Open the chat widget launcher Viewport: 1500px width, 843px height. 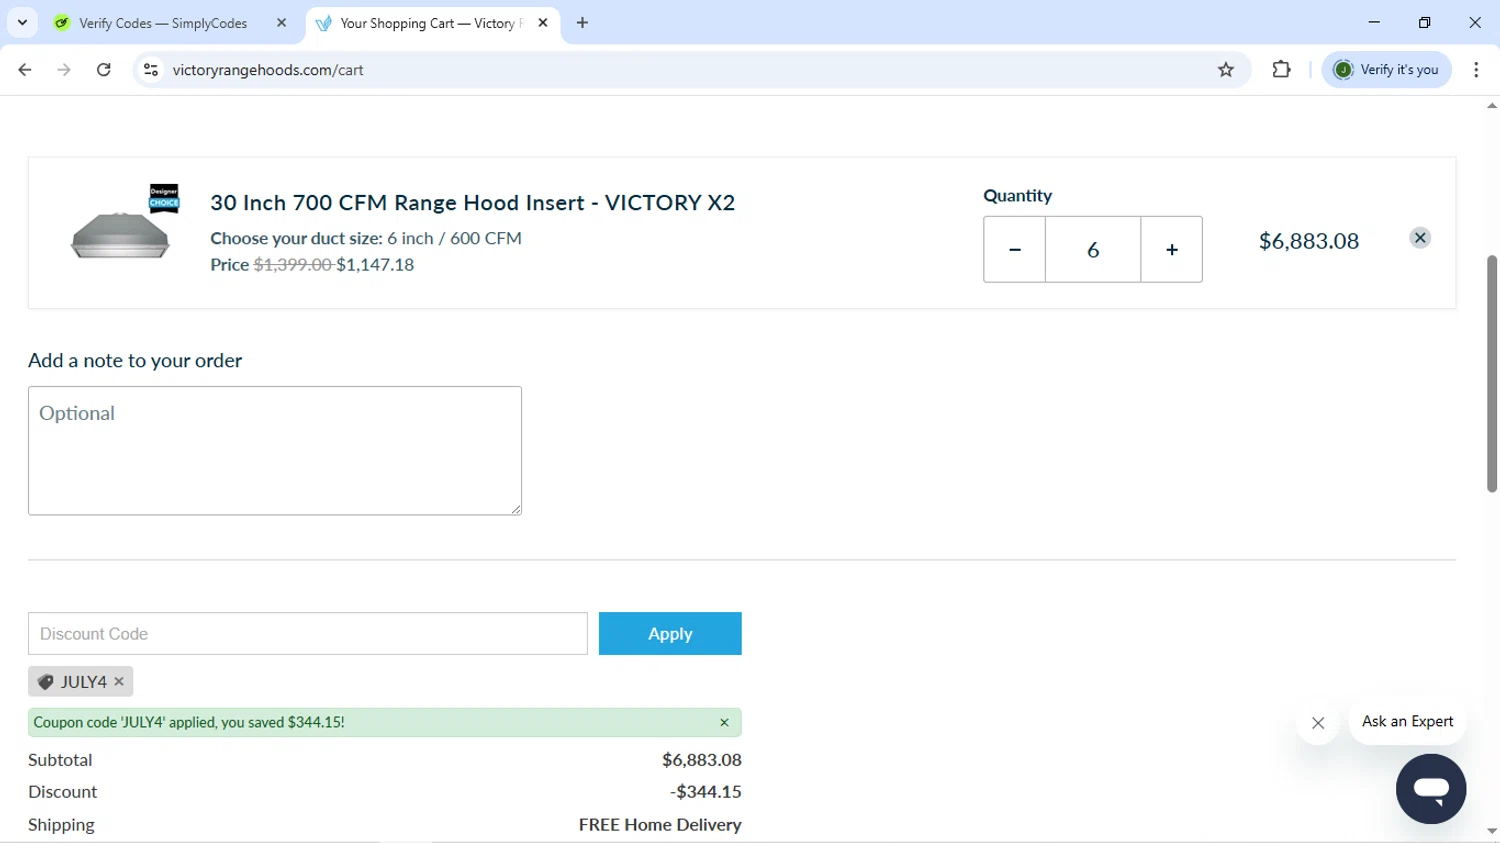pyautogui.click(x=1431, y=789)
